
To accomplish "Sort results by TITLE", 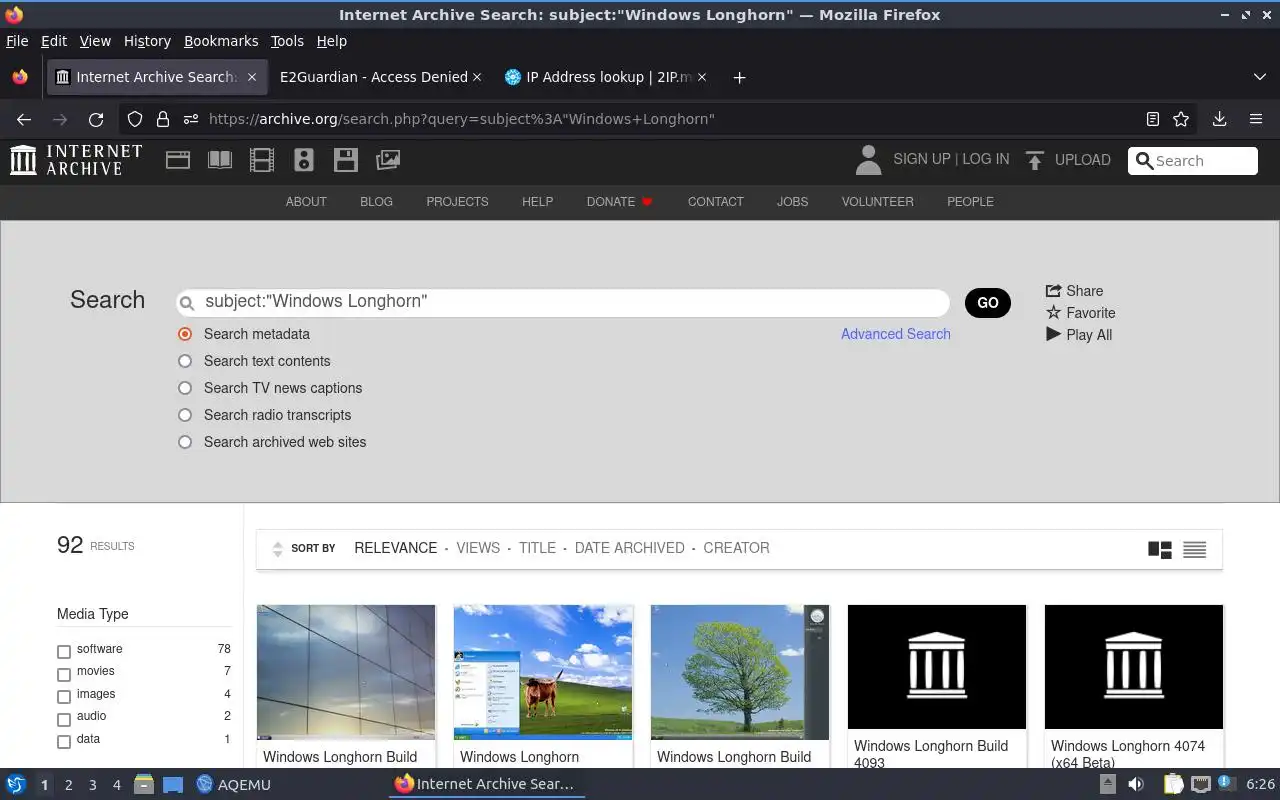I will point(537,548).
